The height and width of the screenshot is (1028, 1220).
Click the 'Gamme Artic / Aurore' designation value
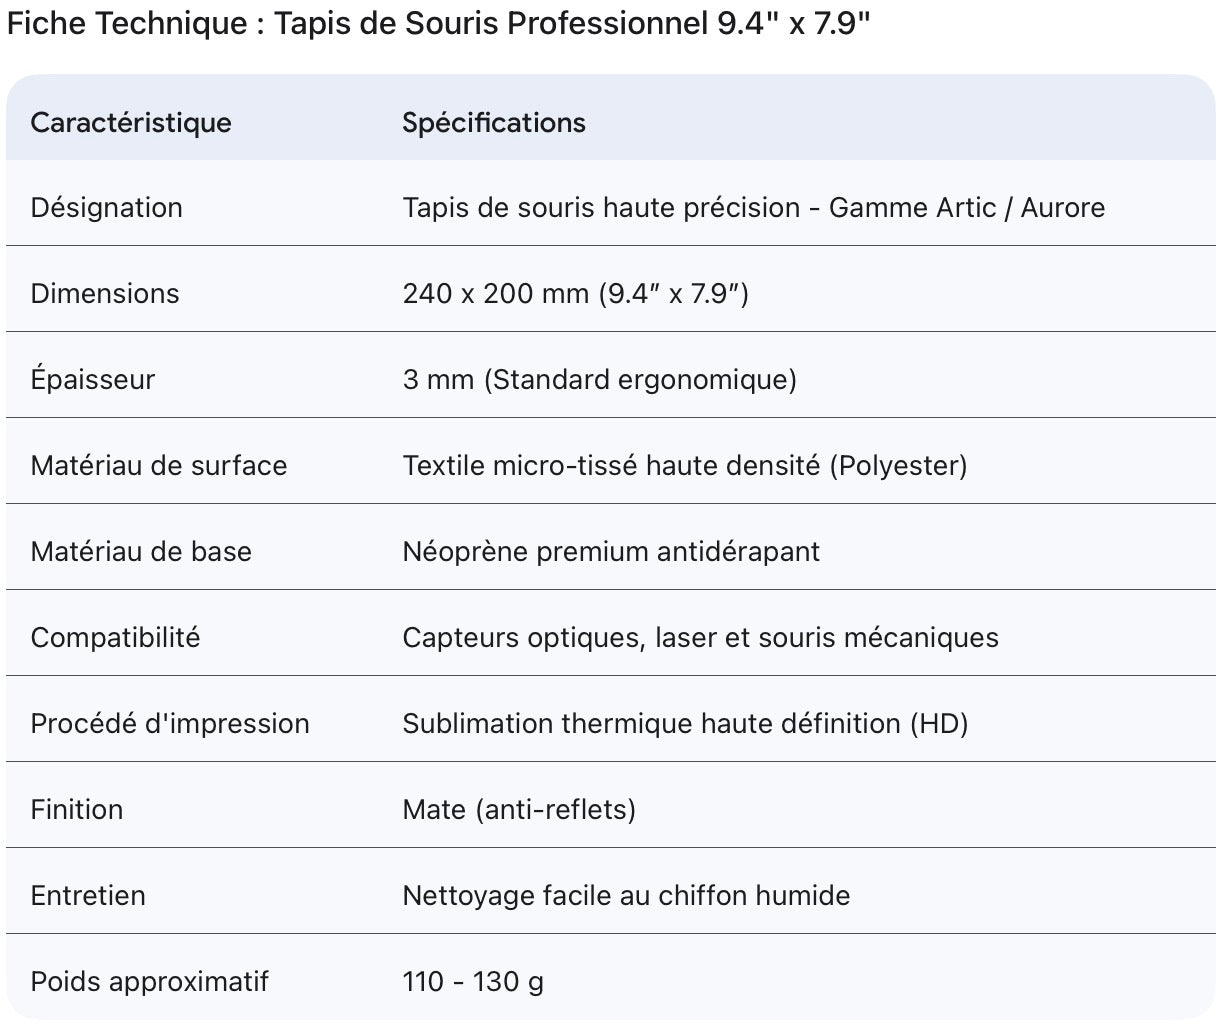(x=966, y=208)
